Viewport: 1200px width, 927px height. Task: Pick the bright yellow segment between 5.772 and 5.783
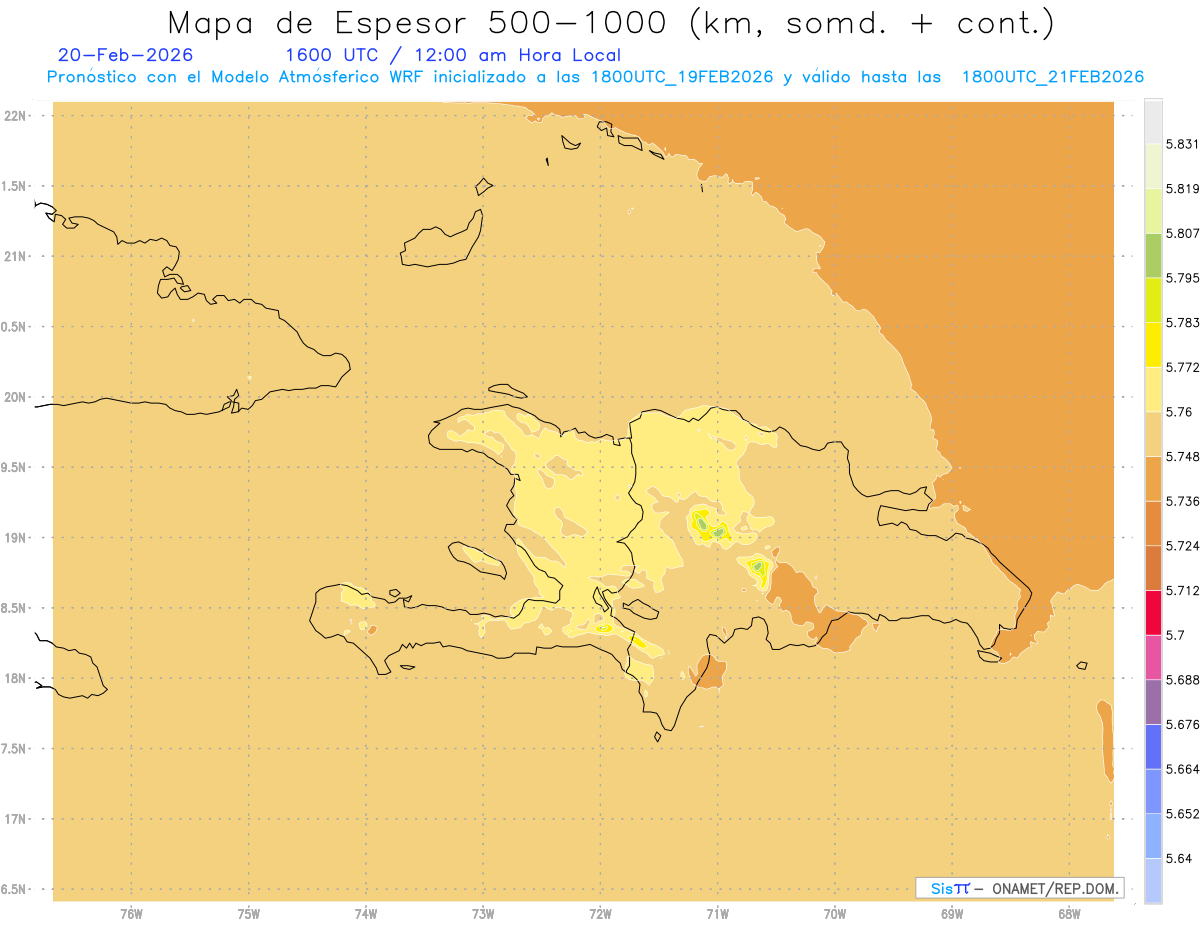pyautogui.click(x=1153, y=345)
